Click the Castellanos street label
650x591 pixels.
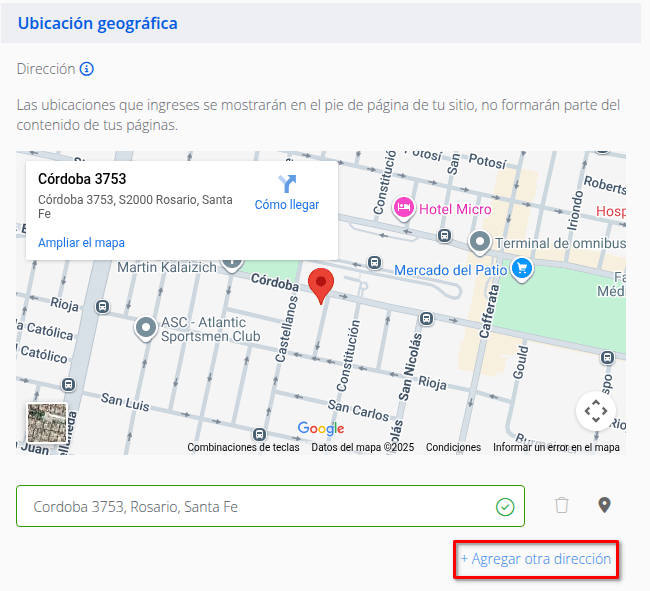[287, 329]
